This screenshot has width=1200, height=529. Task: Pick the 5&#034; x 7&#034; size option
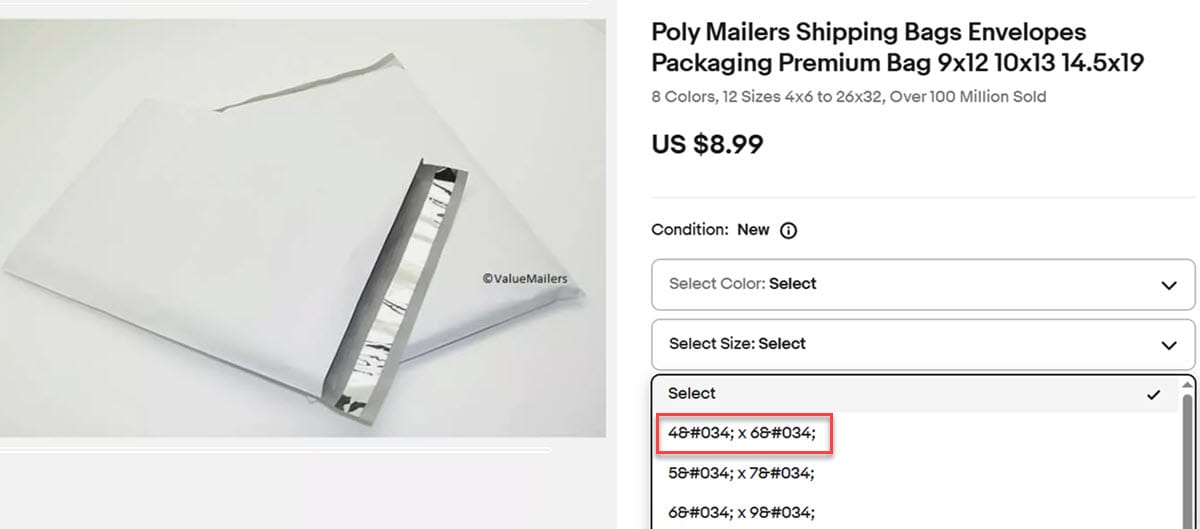tap(742, 472)
